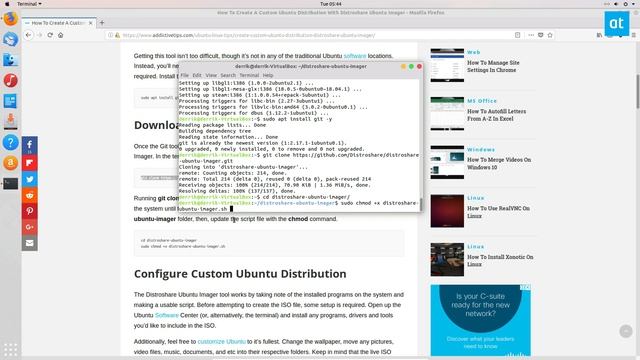The height and width of the screenshot is (360, 640).
Task: Click the scroll-to-top circle button
Action: click(625, 331)
